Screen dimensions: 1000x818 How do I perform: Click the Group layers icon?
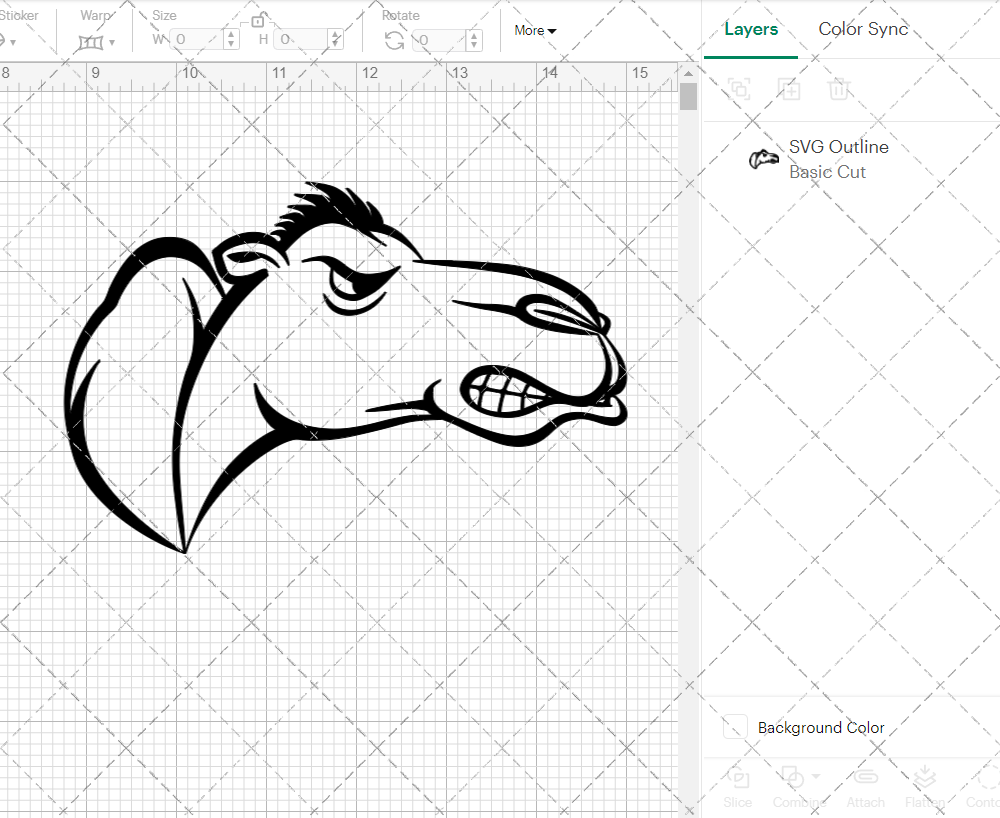738,89
